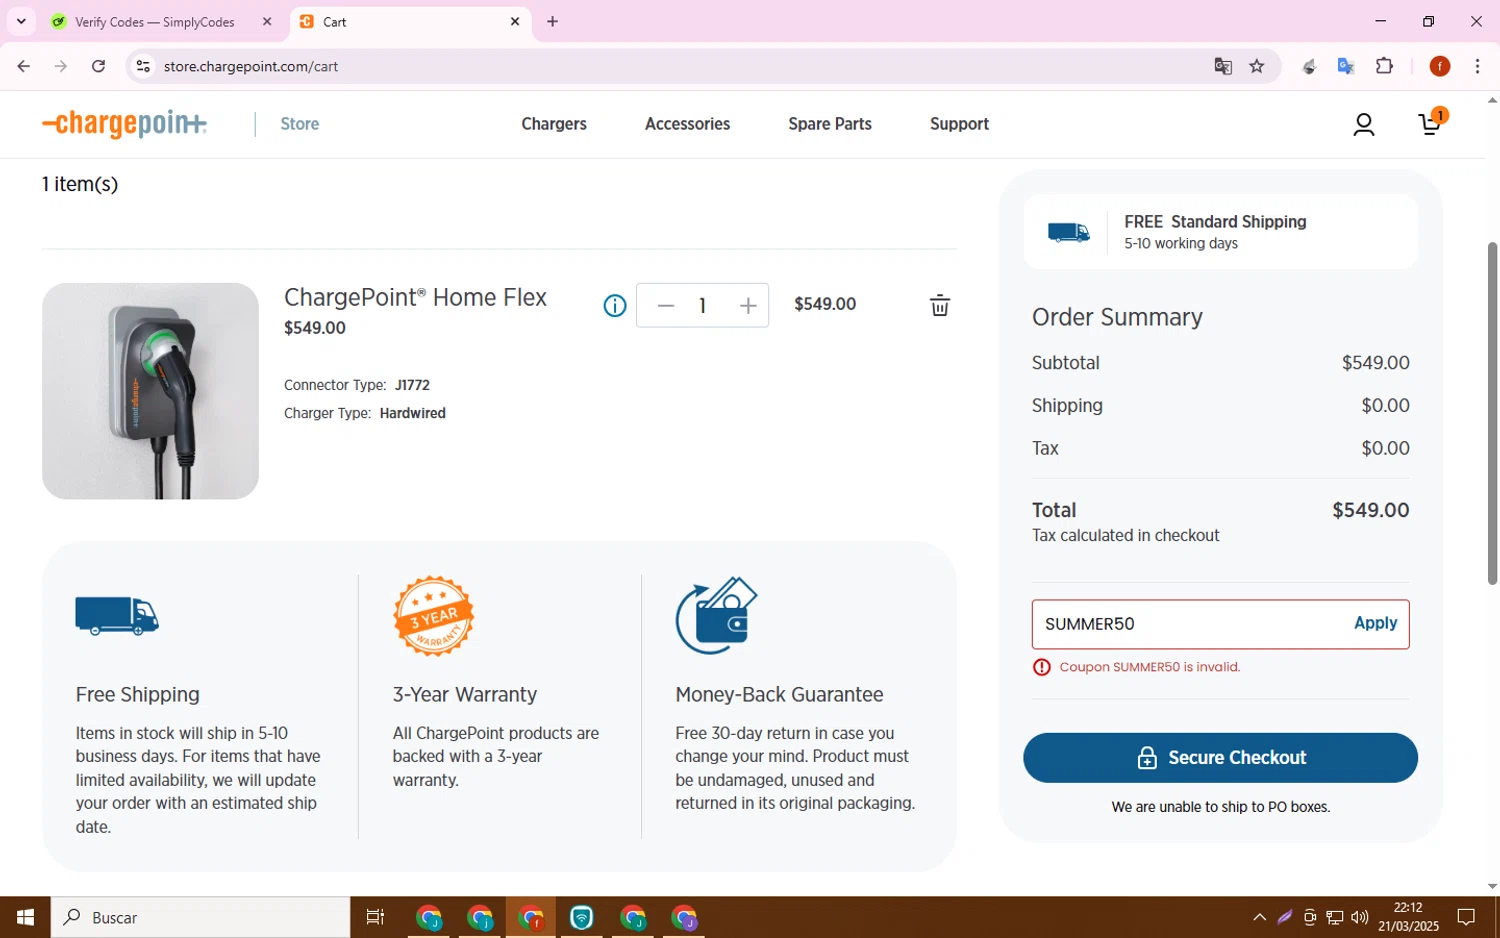Open notifications center icon

(1466, 917)
